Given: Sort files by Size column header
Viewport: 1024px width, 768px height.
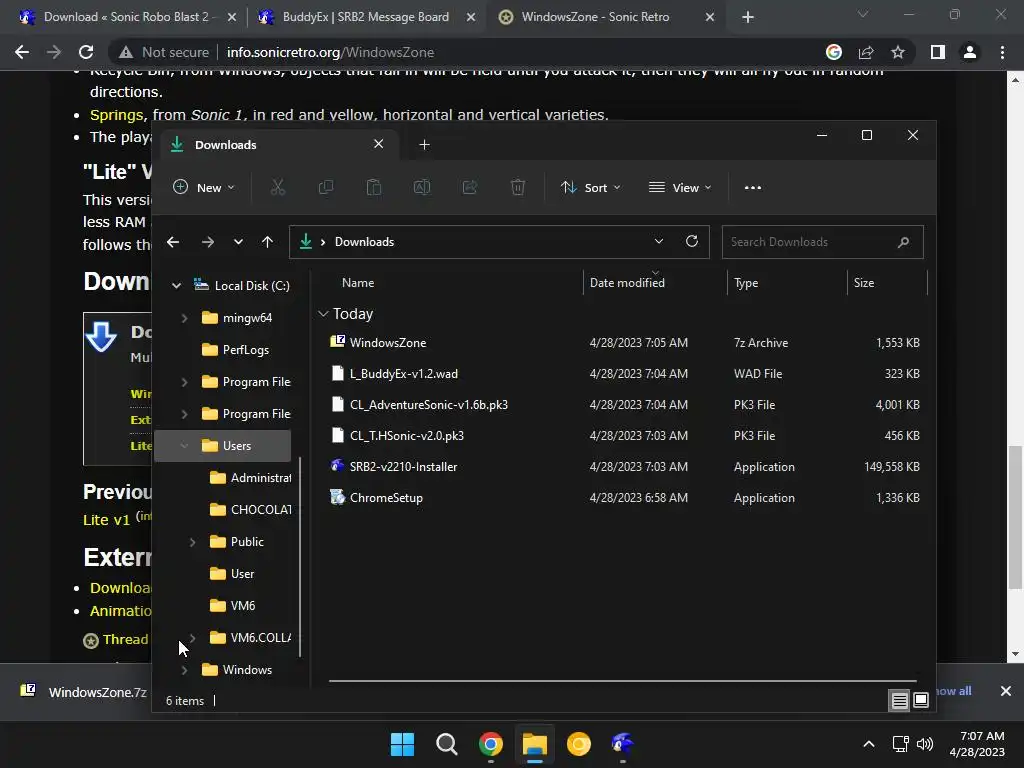Looking at the screenshot, I should 864,283.
